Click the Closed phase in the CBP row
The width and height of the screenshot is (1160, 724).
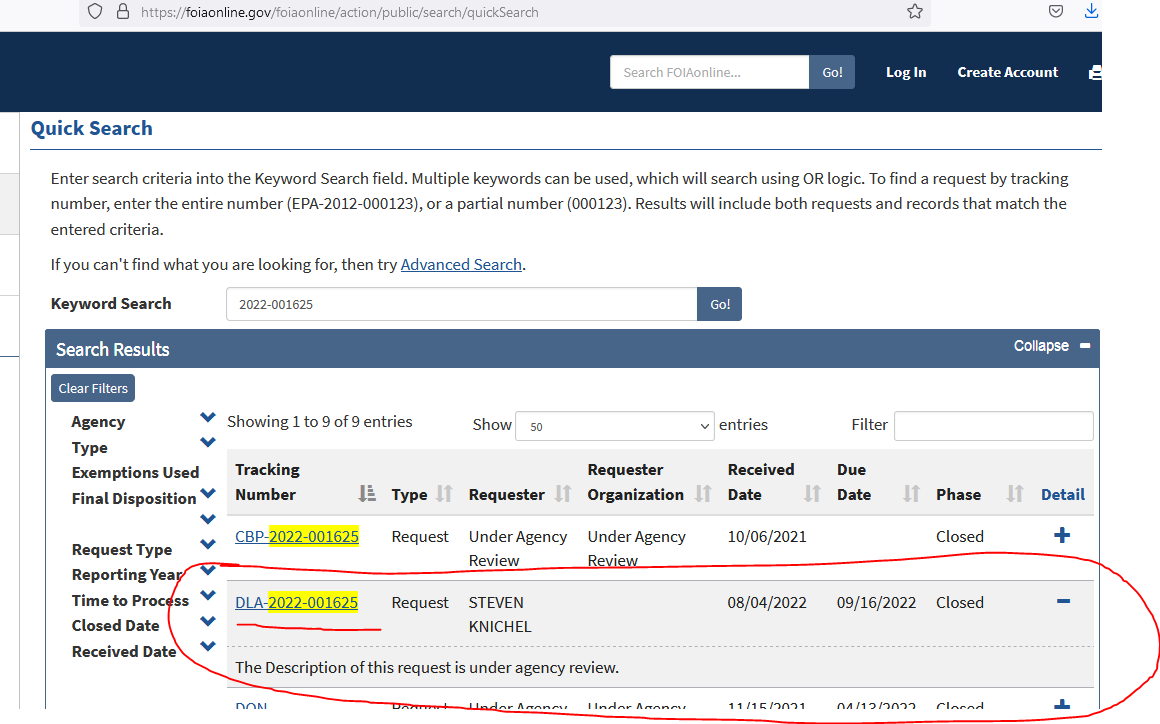tap(960, 536)
